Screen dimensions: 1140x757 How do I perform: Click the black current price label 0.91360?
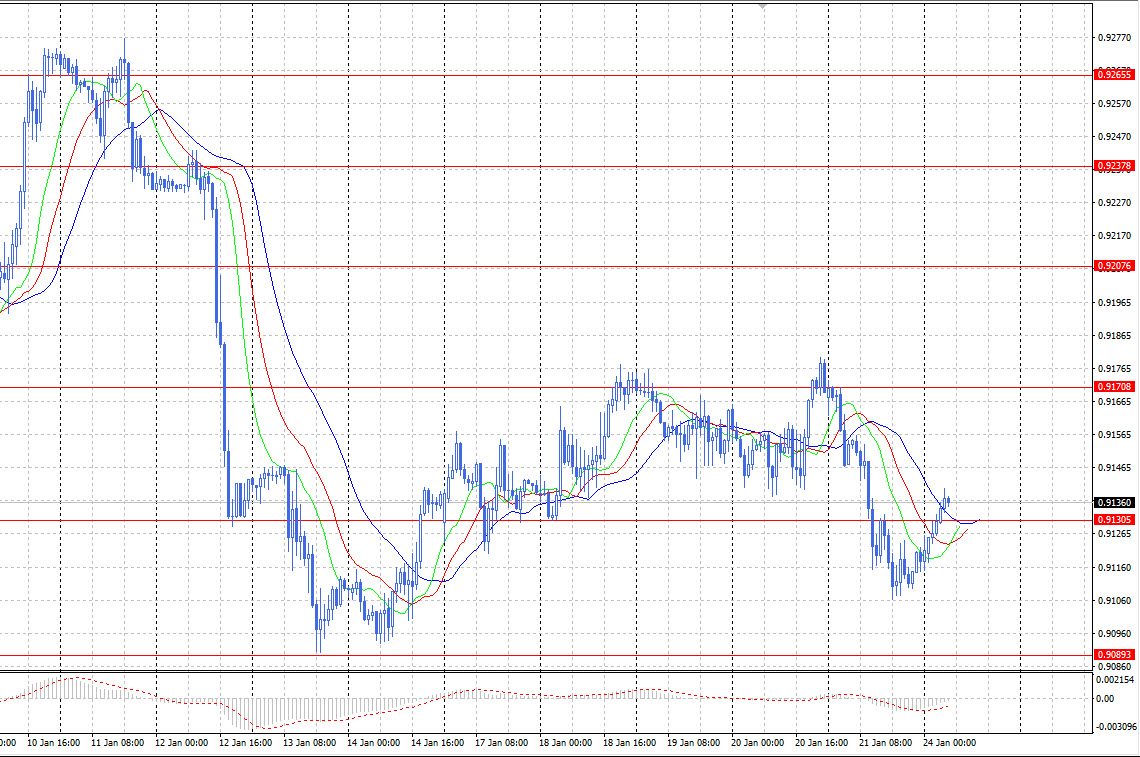pyautogui.click(x=1114, y=502)
